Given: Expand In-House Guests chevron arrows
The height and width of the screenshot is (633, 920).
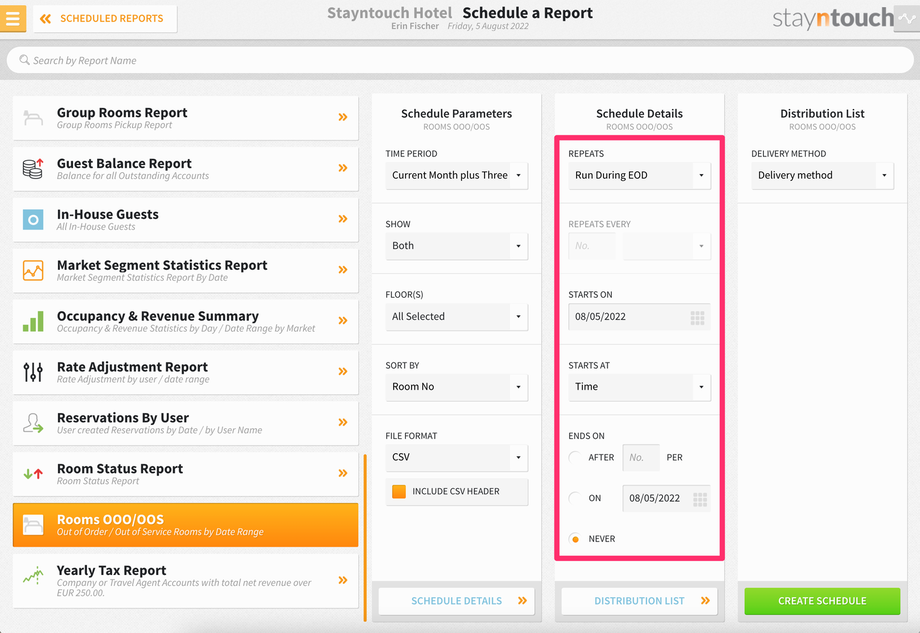Looking at the screenshot, I should [343, 219].
